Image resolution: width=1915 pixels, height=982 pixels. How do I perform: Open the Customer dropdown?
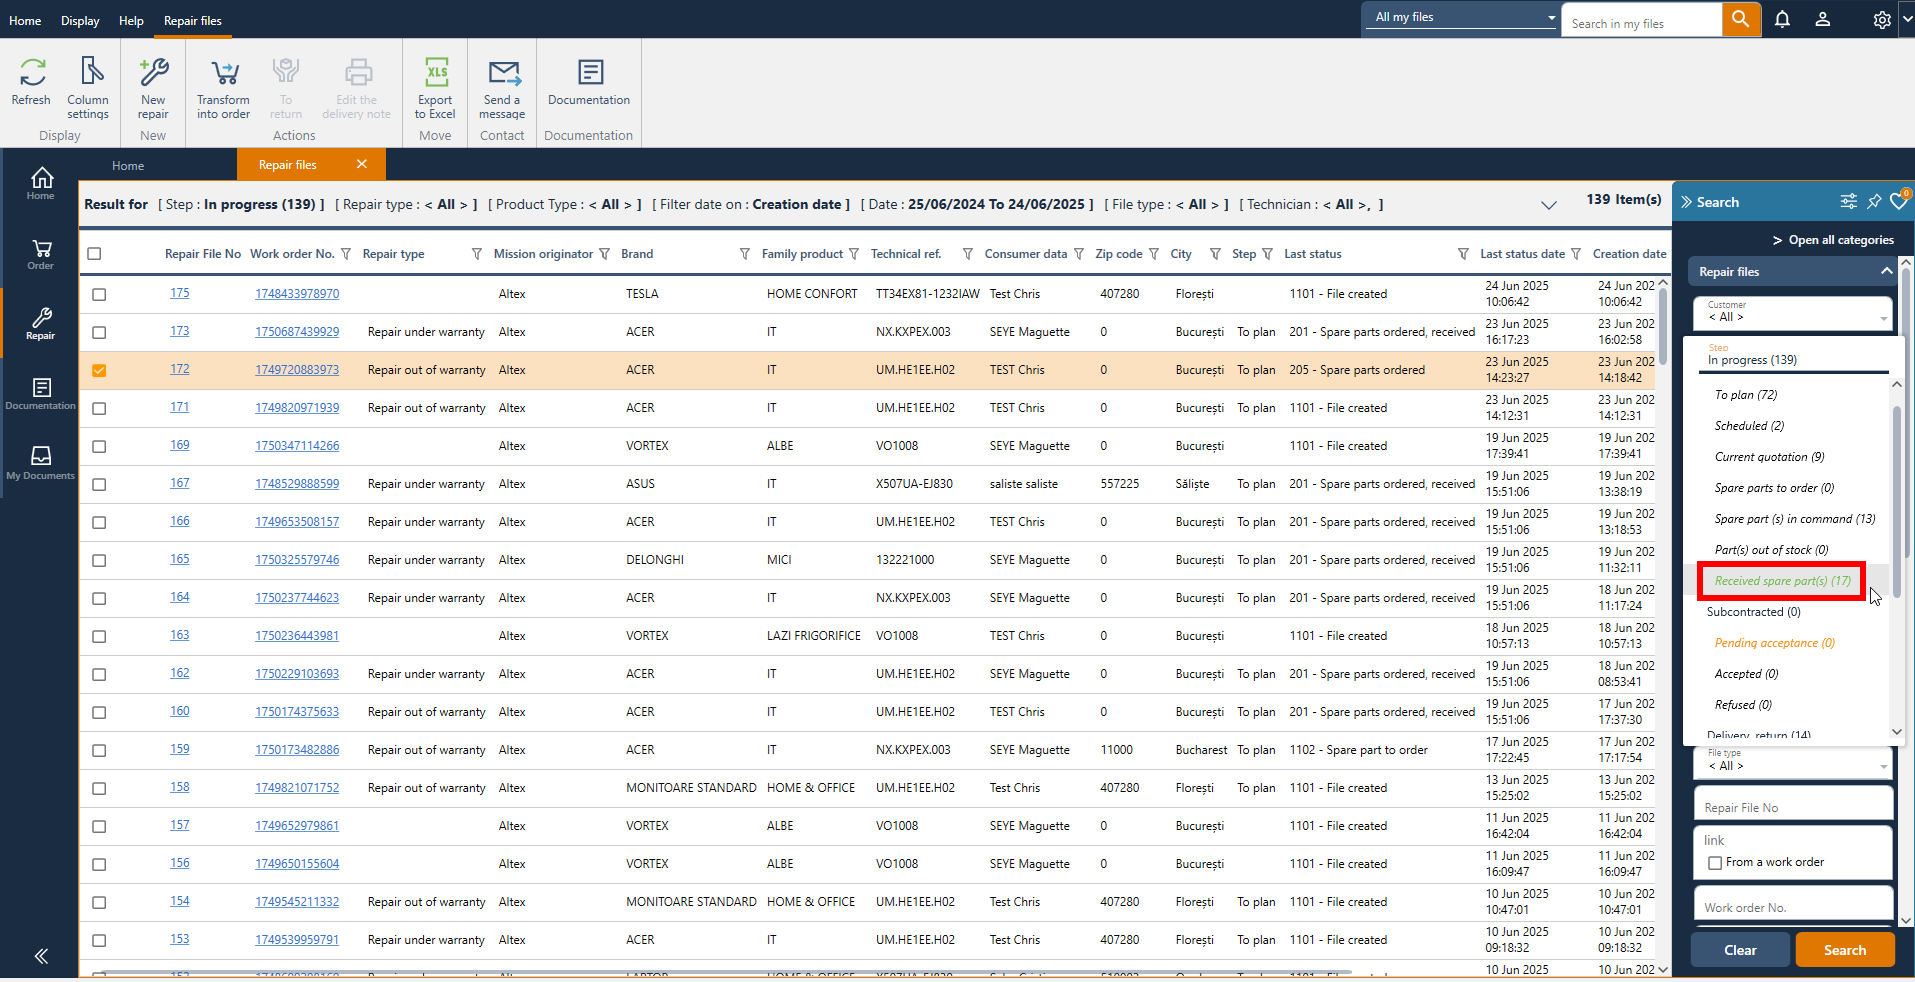[x=1793, y=313]
